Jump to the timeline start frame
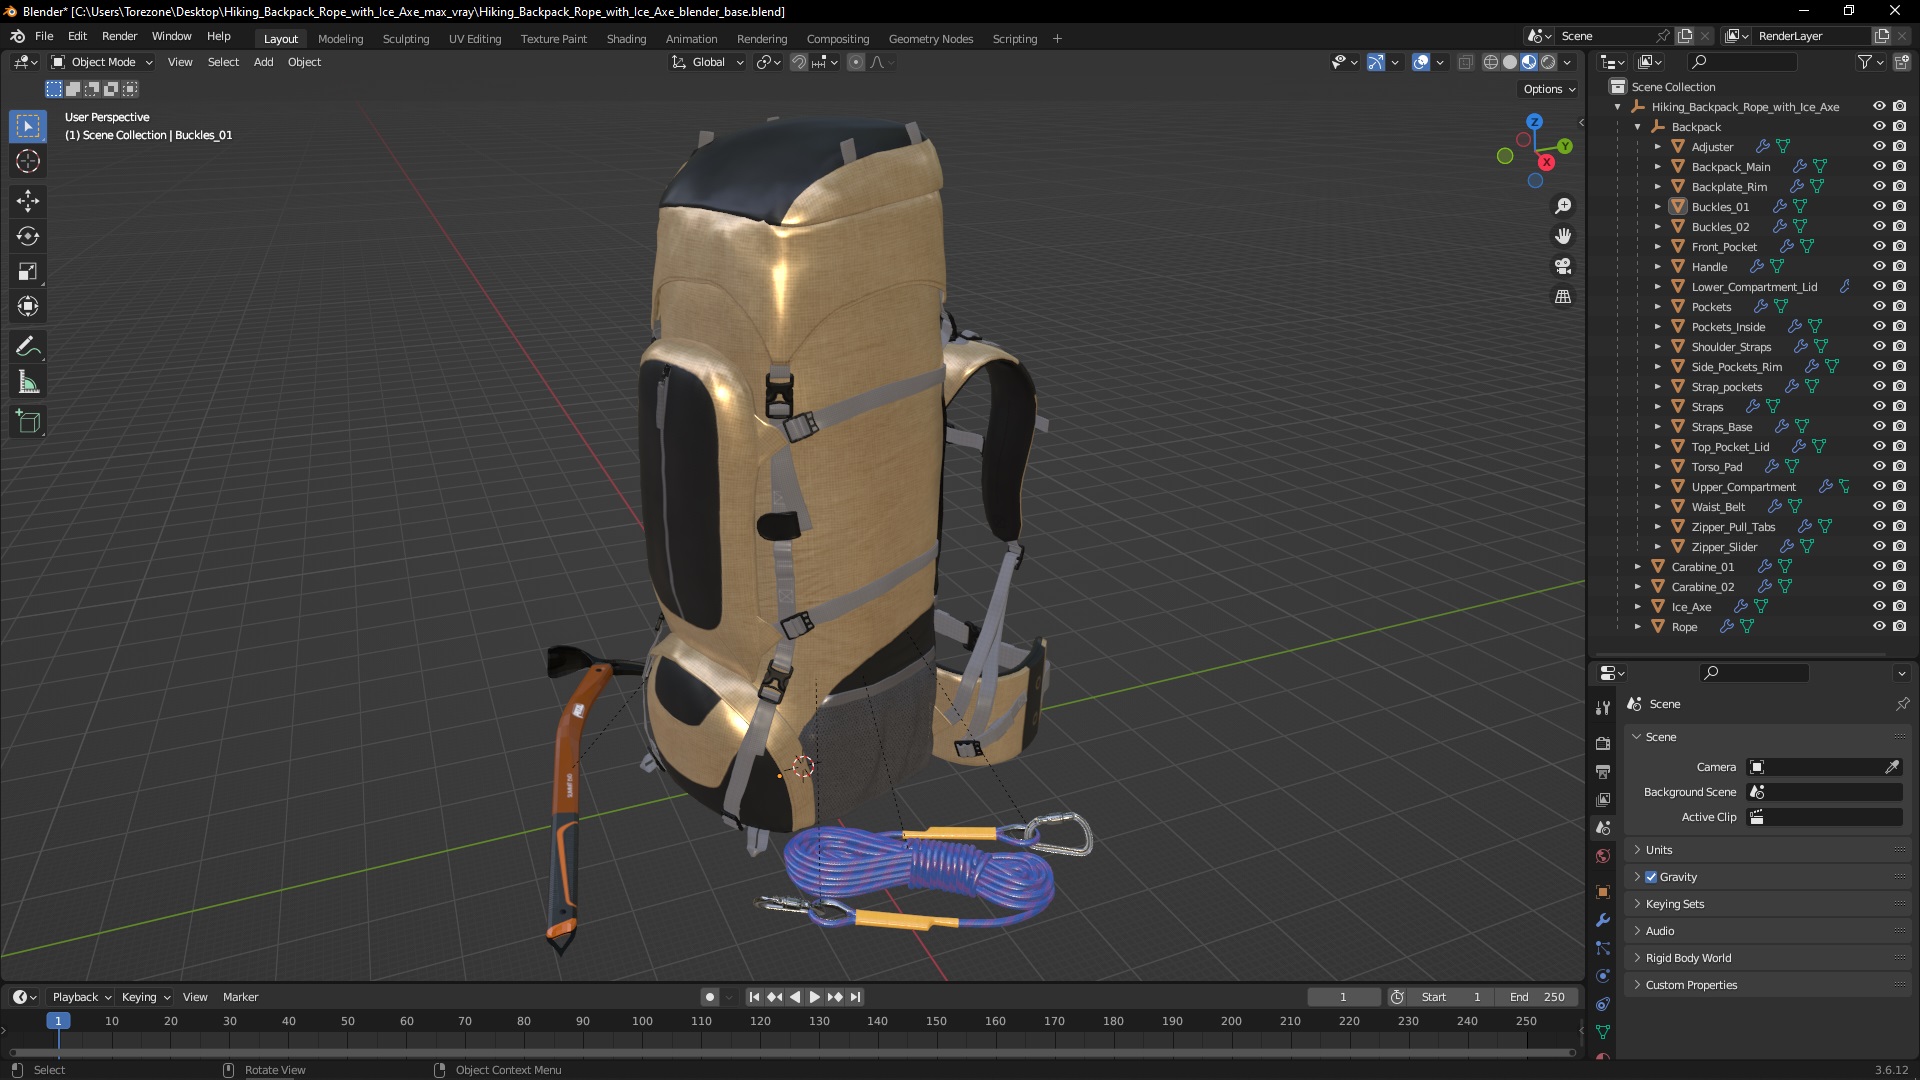This screenshot has height=1080, width=1920. [754, 997]
